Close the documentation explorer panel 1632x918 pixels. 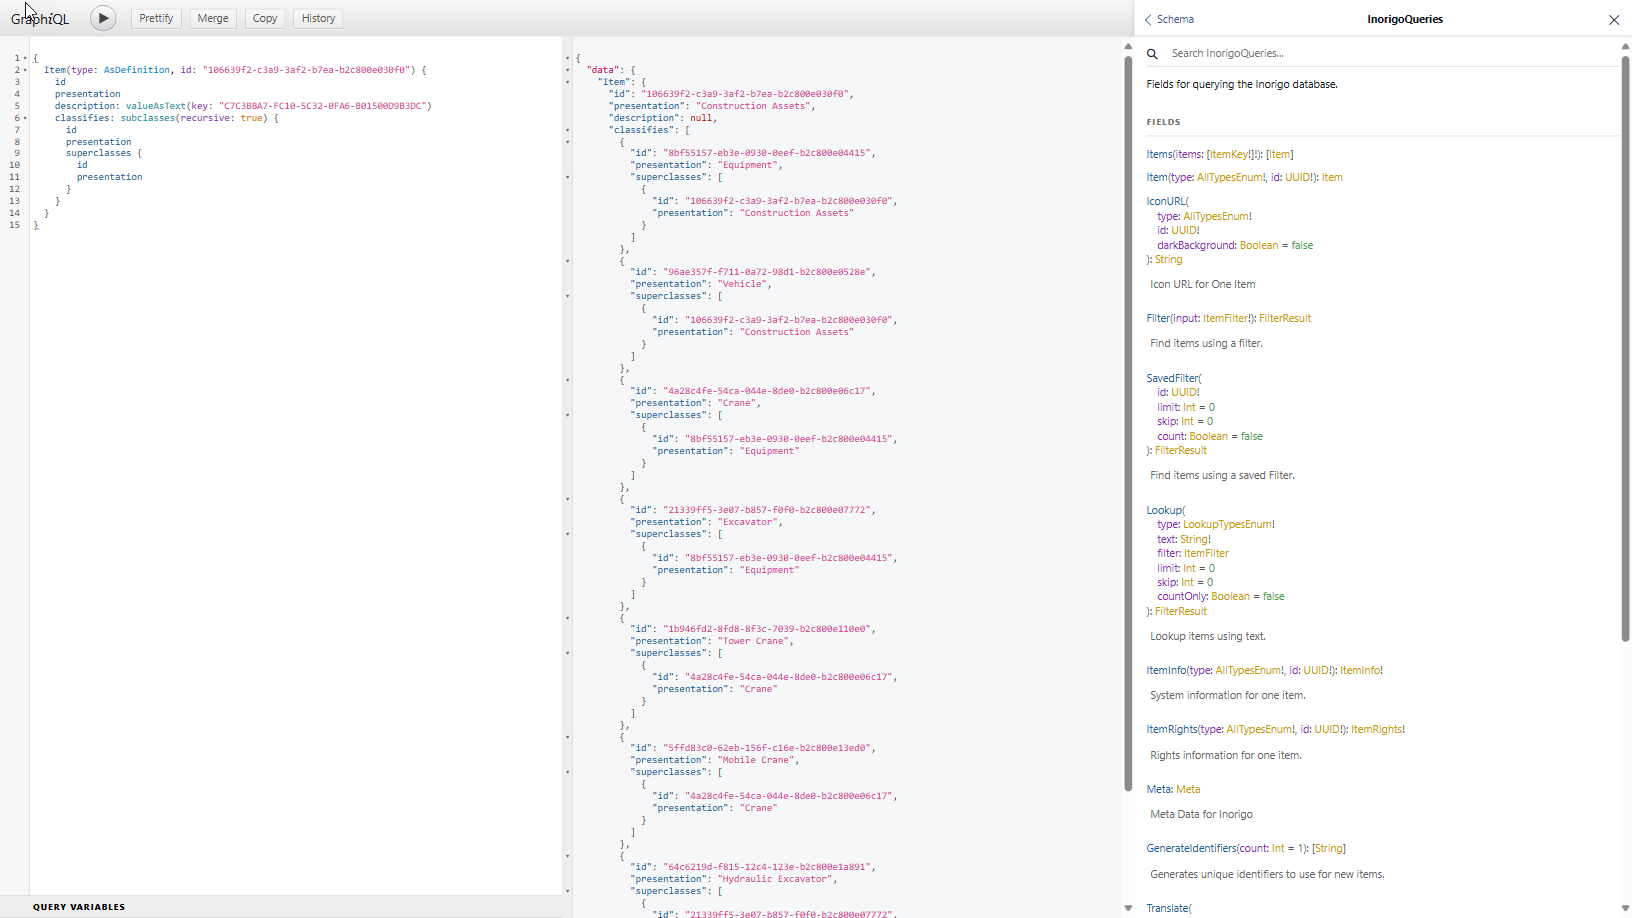click(x=1613, y=20)
